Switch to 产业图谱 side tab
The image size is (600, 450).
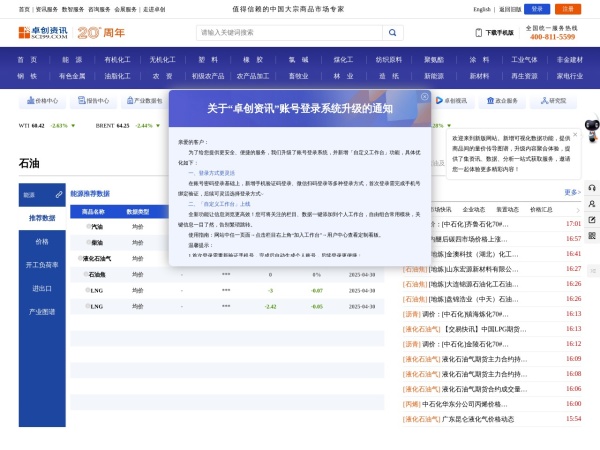42,312
